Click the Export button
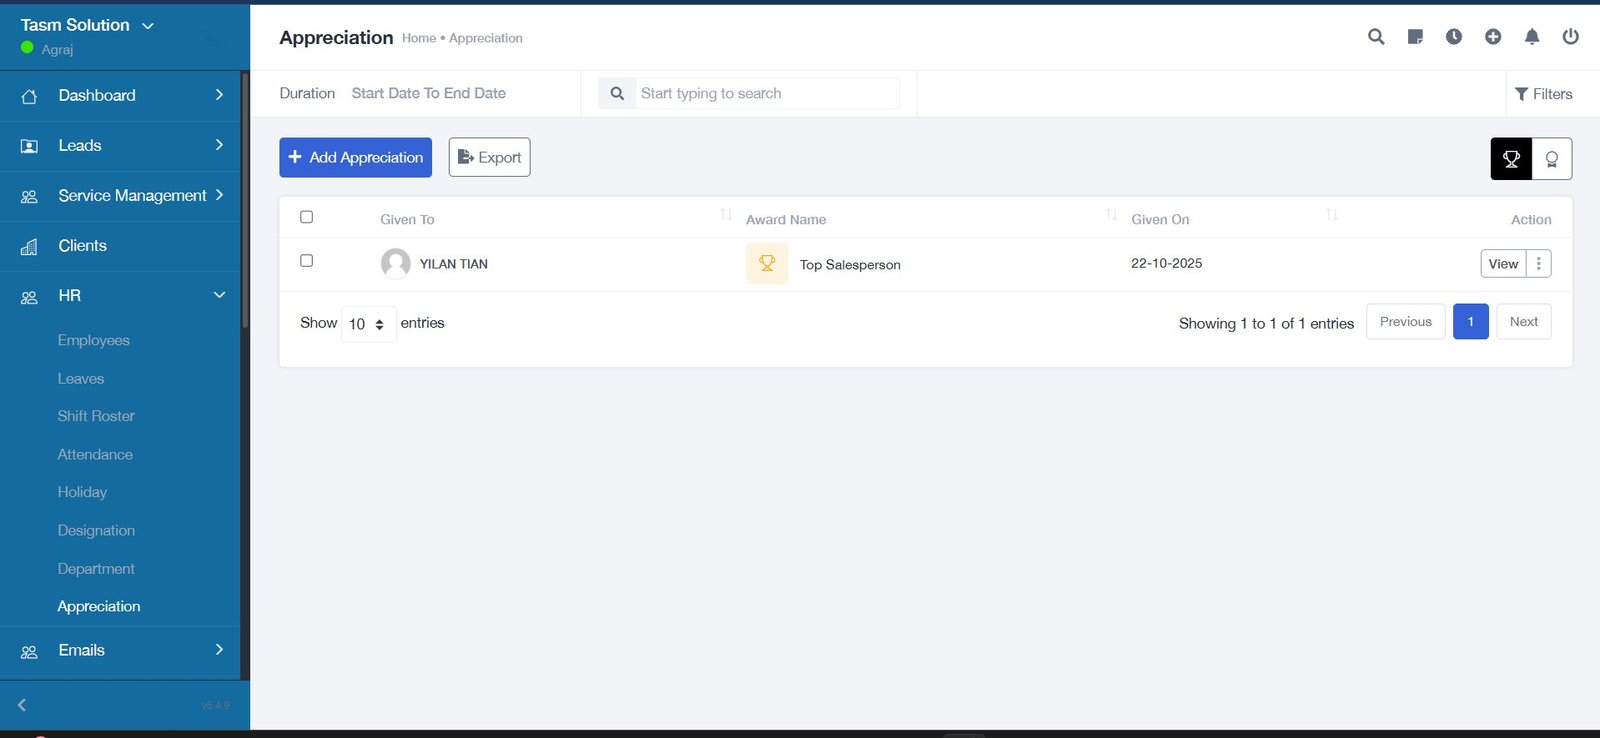The height and width of the screenshot is (738, 1600). (x=489, y=158)
